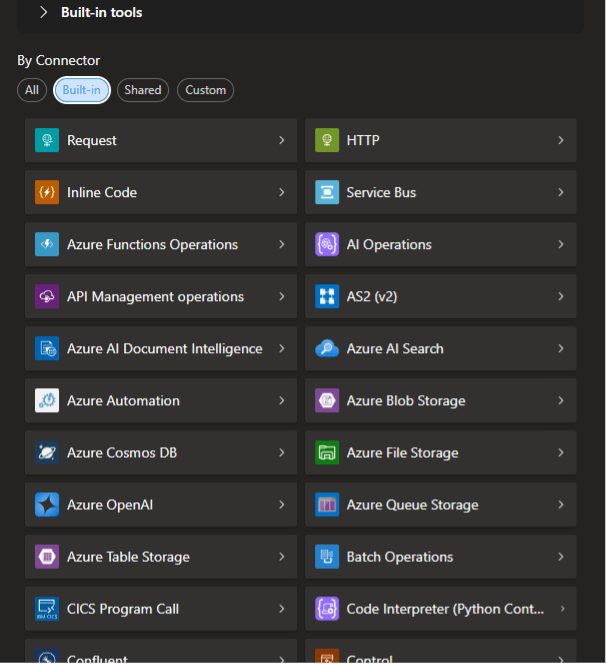Open the Azure OpenAI icon
This screenshot has width=606, height=664.
click(x=47, y=505)
